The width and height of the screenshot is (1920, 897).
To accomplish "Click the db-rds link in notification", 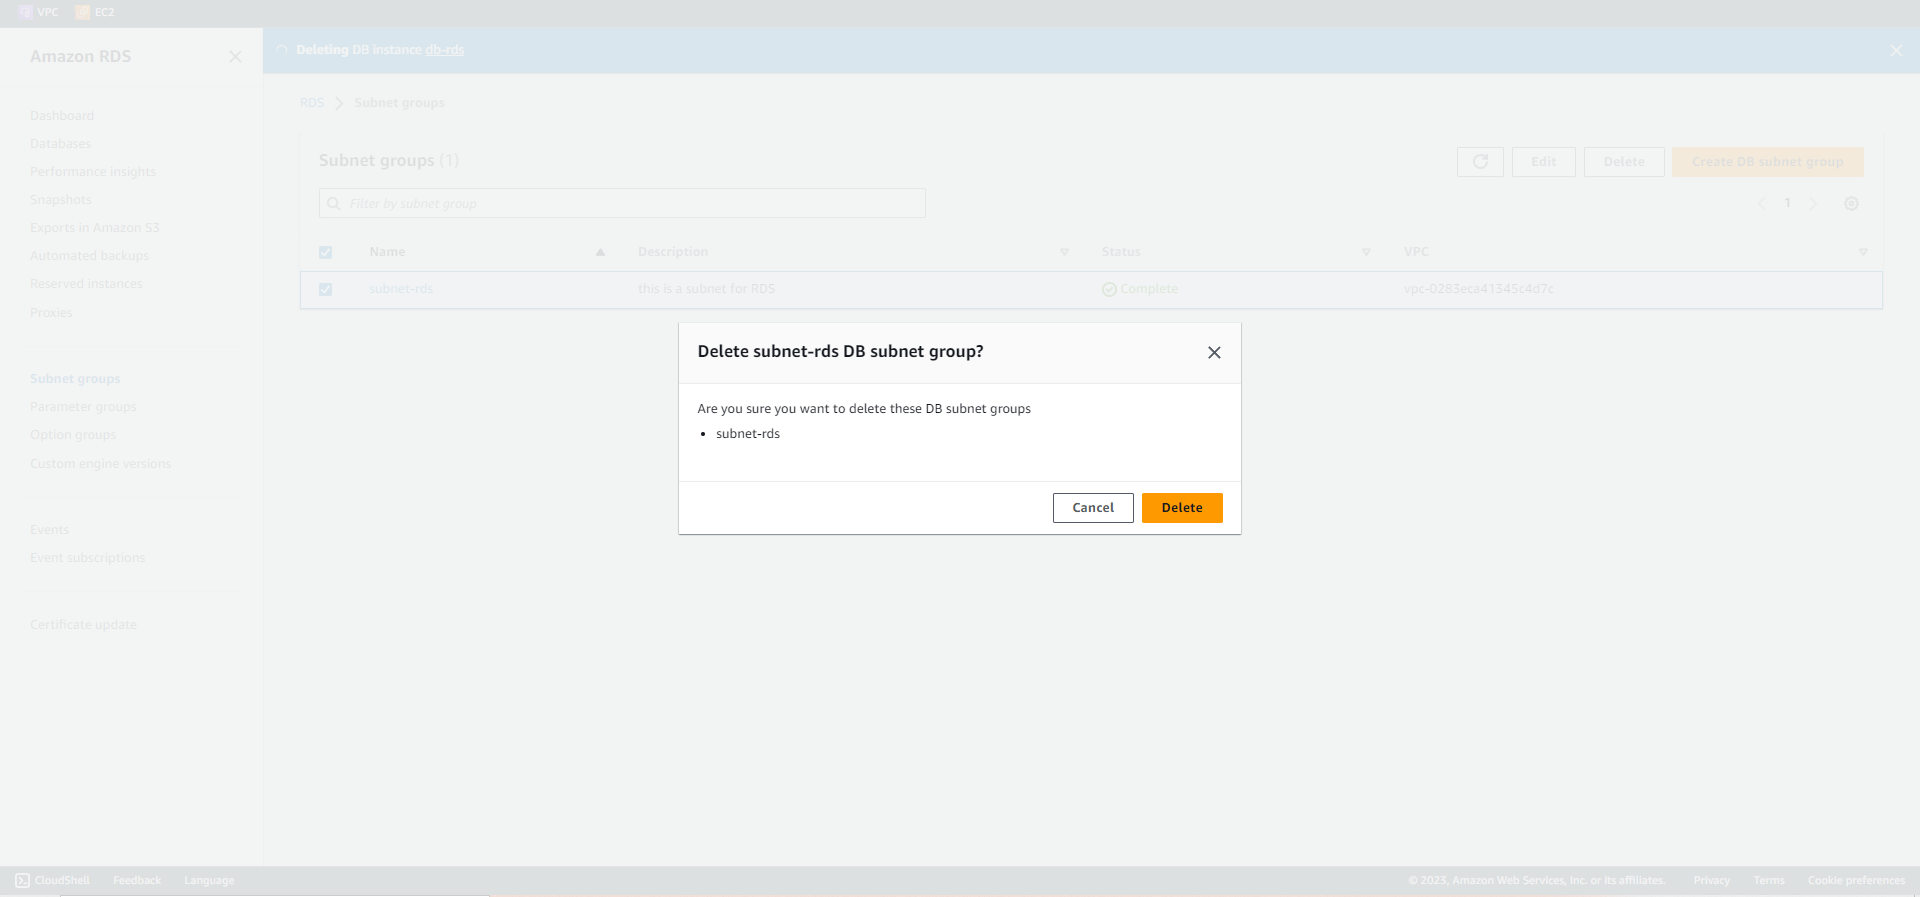I will click(445, 50).
